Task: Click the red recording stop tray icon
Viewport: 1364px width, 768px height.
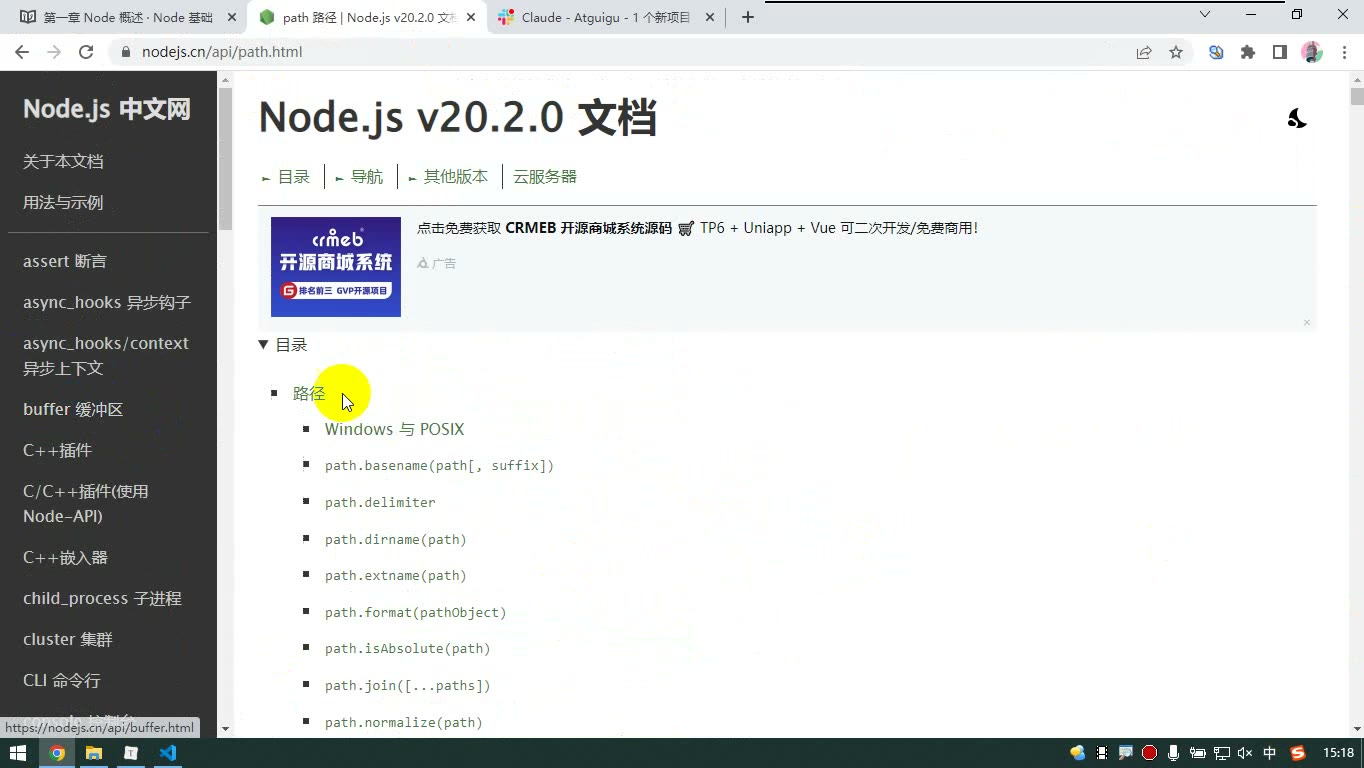Action: pos(1149,753)
